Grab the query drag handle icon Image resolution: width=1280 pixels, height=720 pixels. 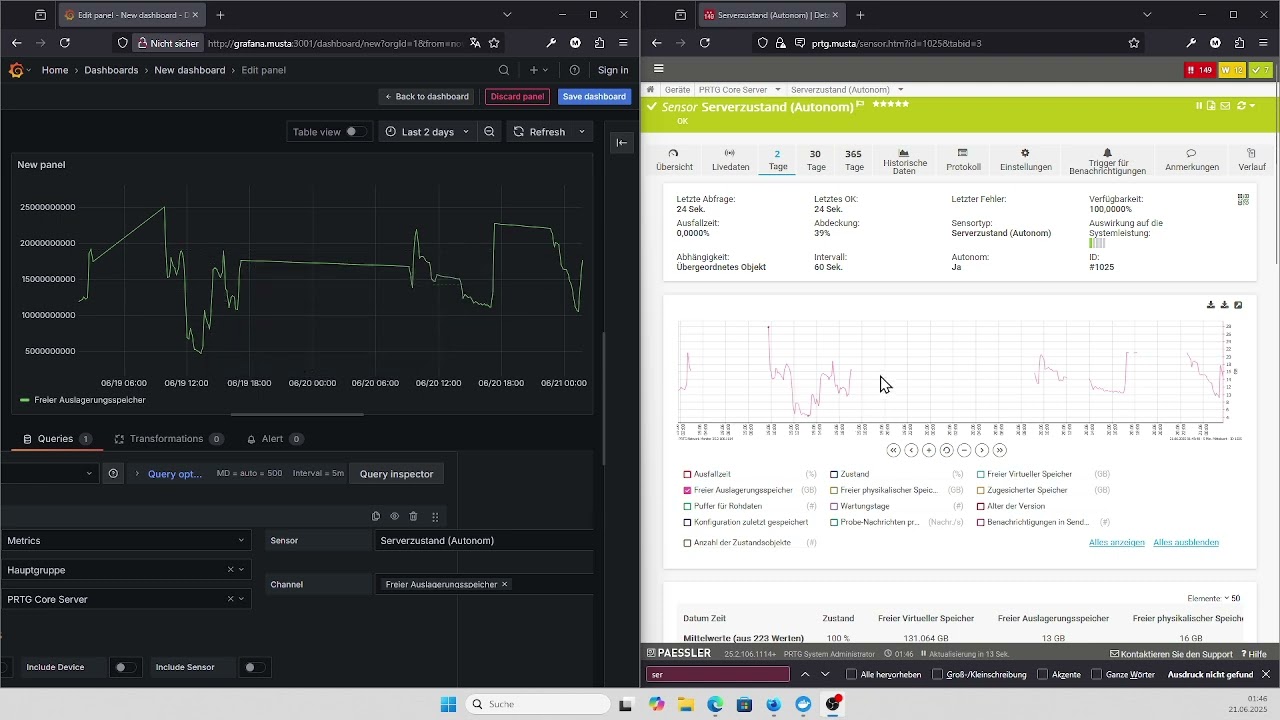tap(435, 516)
